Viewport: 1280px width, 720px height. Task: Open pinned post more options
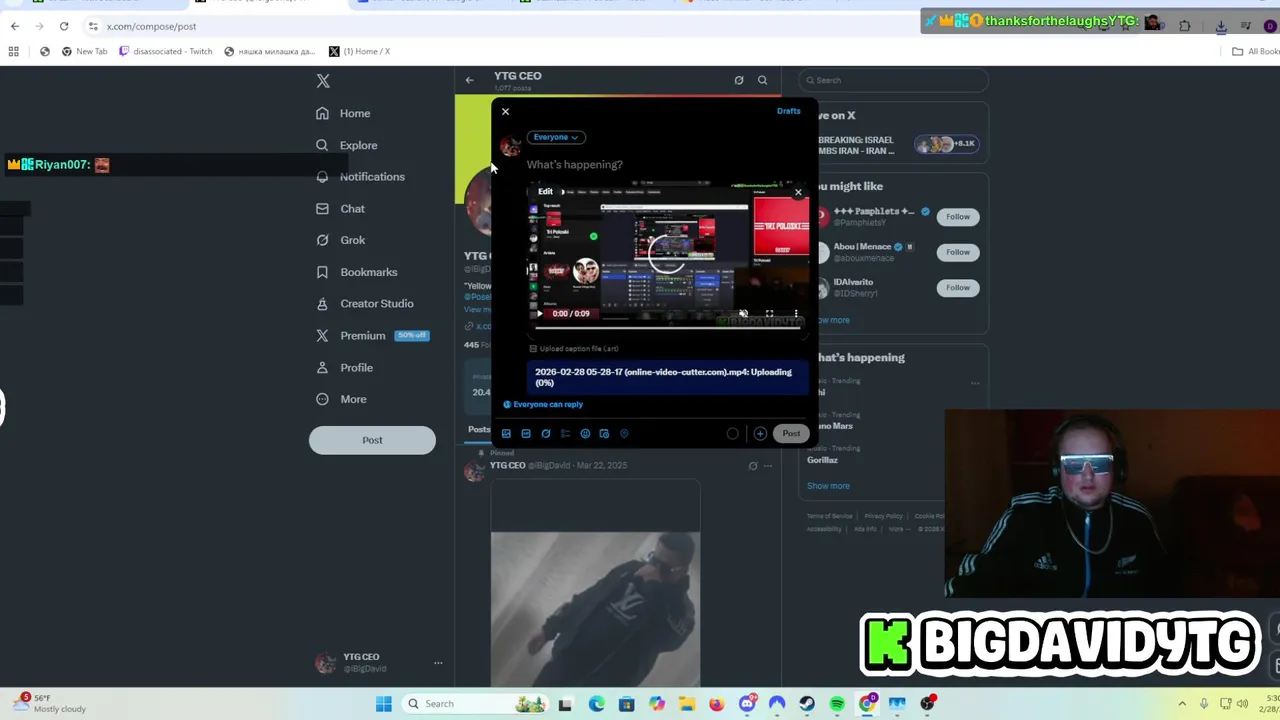tap(768, 466)
